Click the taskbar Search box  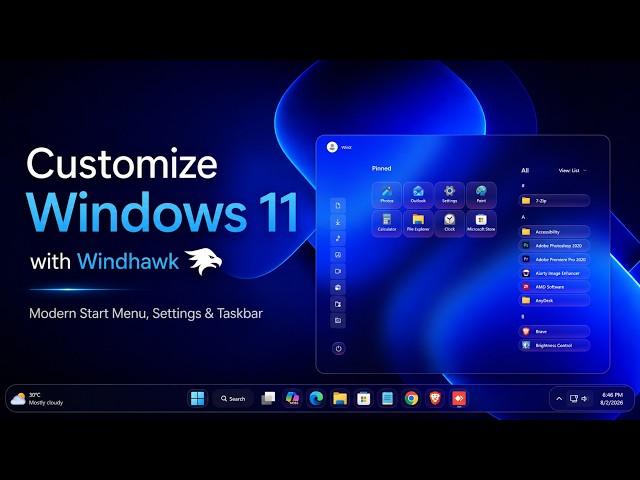233,398
